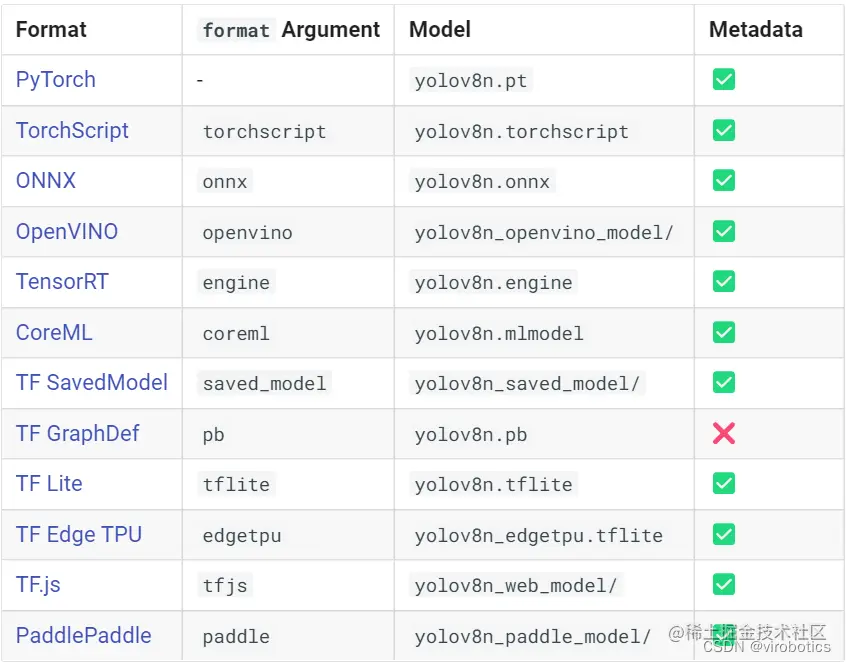Click the yolov8n.onnx model code text

pos(482,182)
